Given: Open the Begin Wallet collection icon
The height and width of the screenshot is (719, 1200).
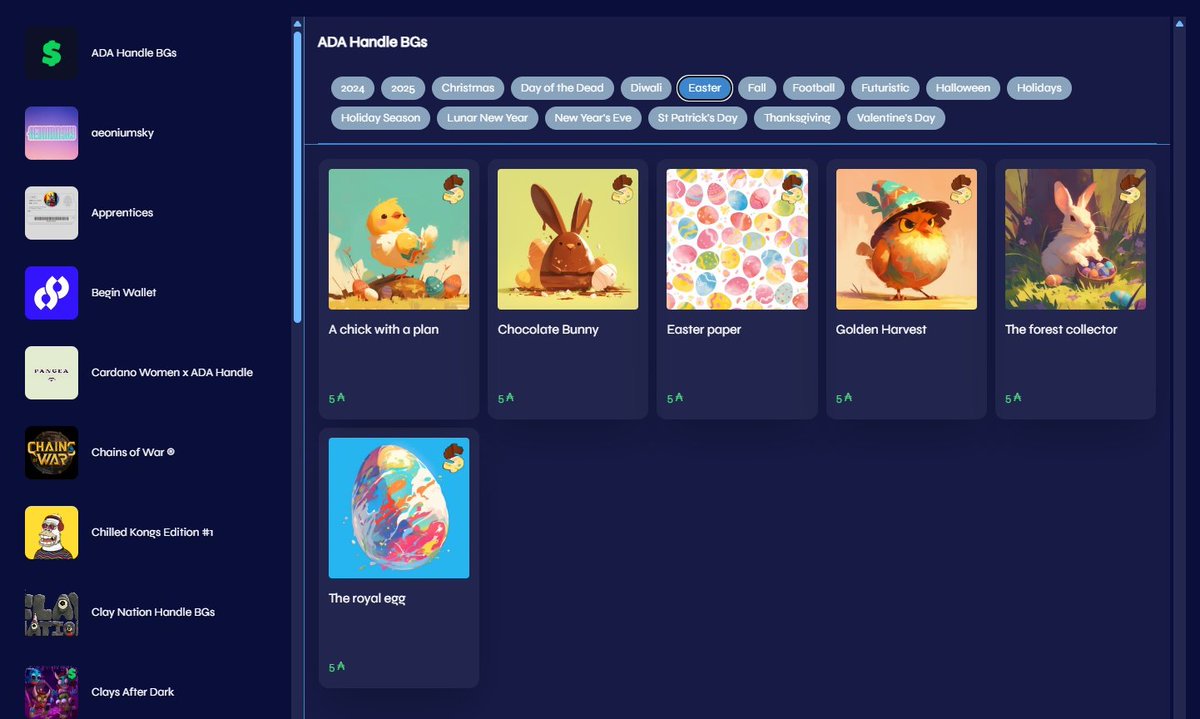Looking at the screenshot, I should (x=51, y=292).
